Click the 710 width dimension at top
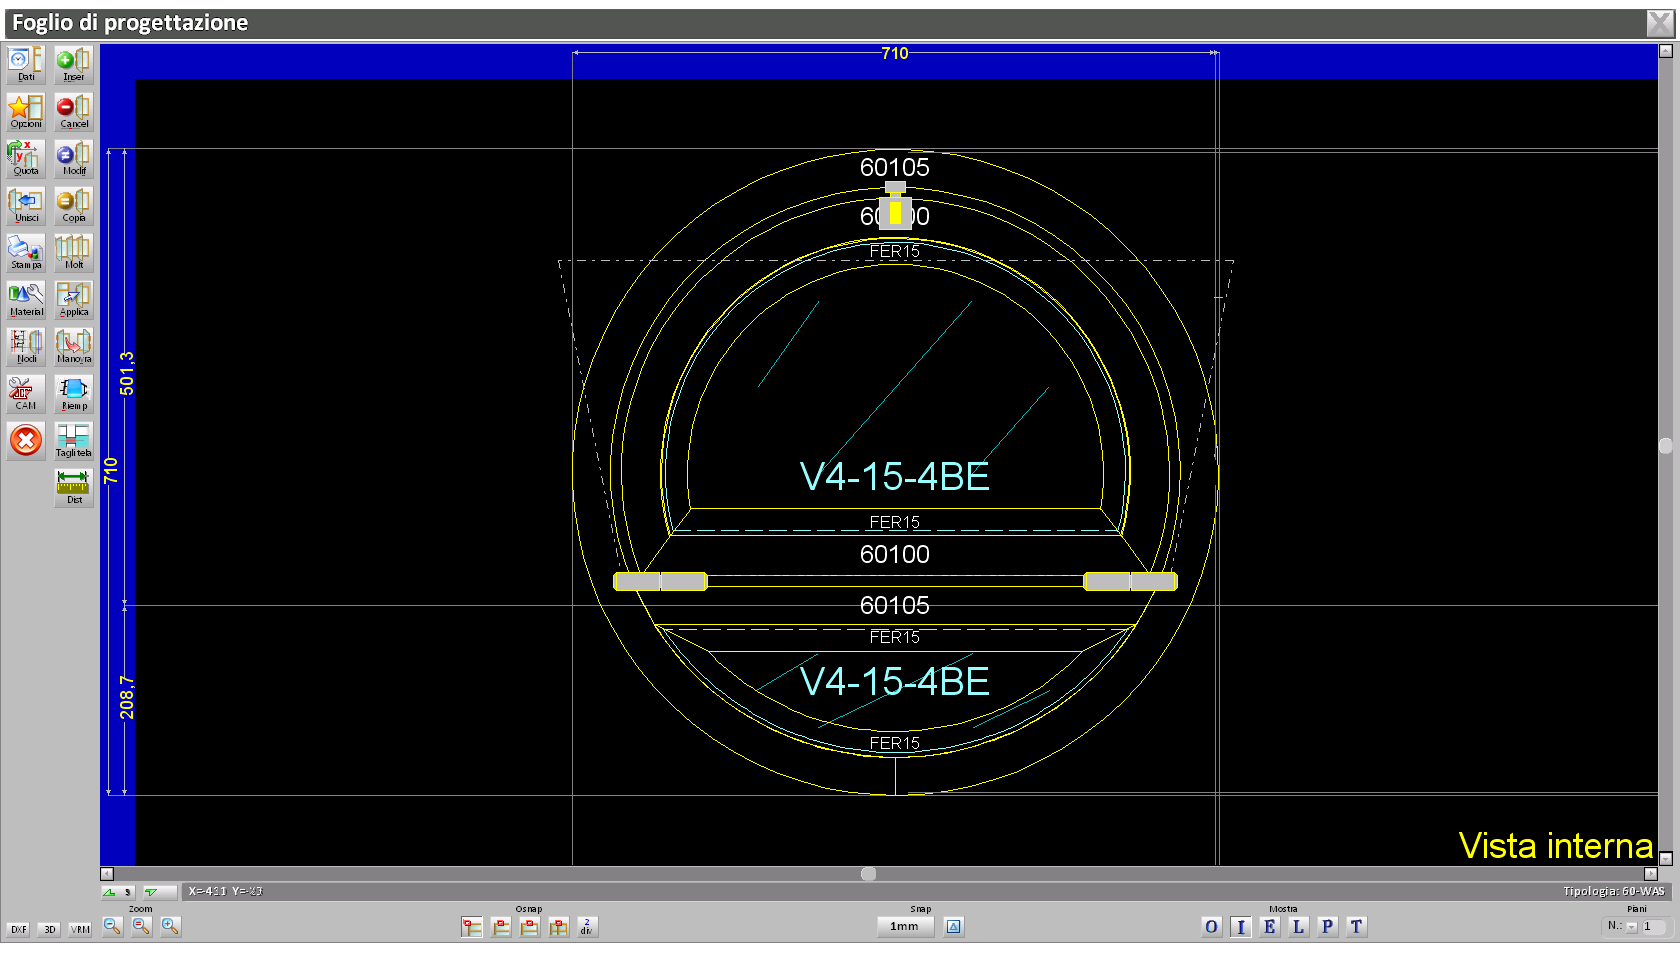Image resolution: width=1680 pixels, height=953 pixels. (895, 53)
